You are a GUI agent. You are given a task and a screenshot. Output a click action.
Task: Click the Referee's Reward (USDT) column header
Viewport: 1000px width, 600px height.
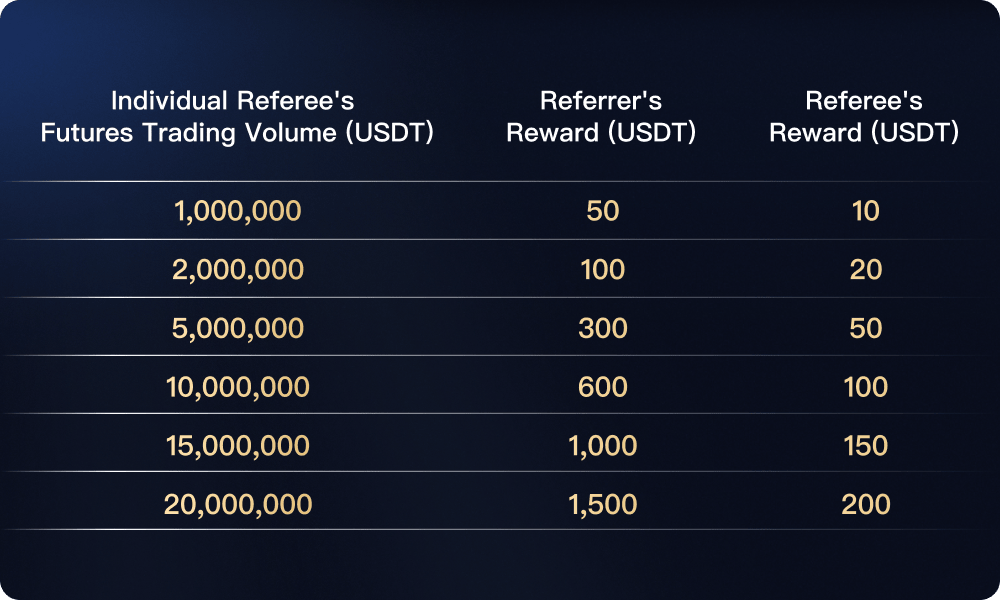coord(864,117)
